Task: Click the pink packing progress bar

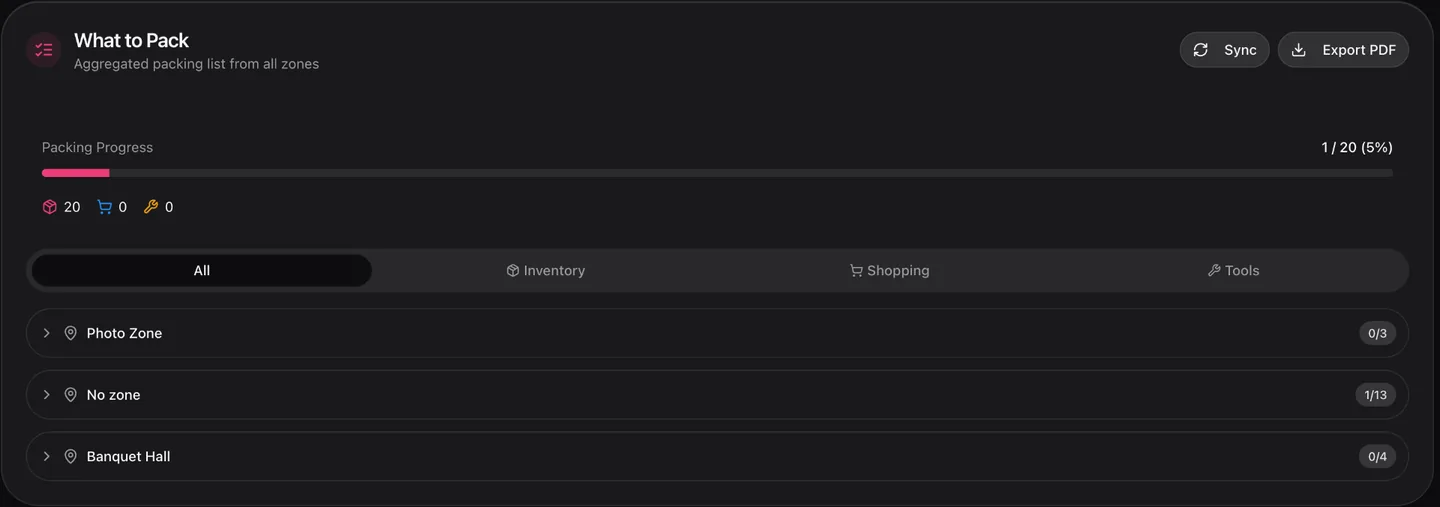Action: (75, 173)
